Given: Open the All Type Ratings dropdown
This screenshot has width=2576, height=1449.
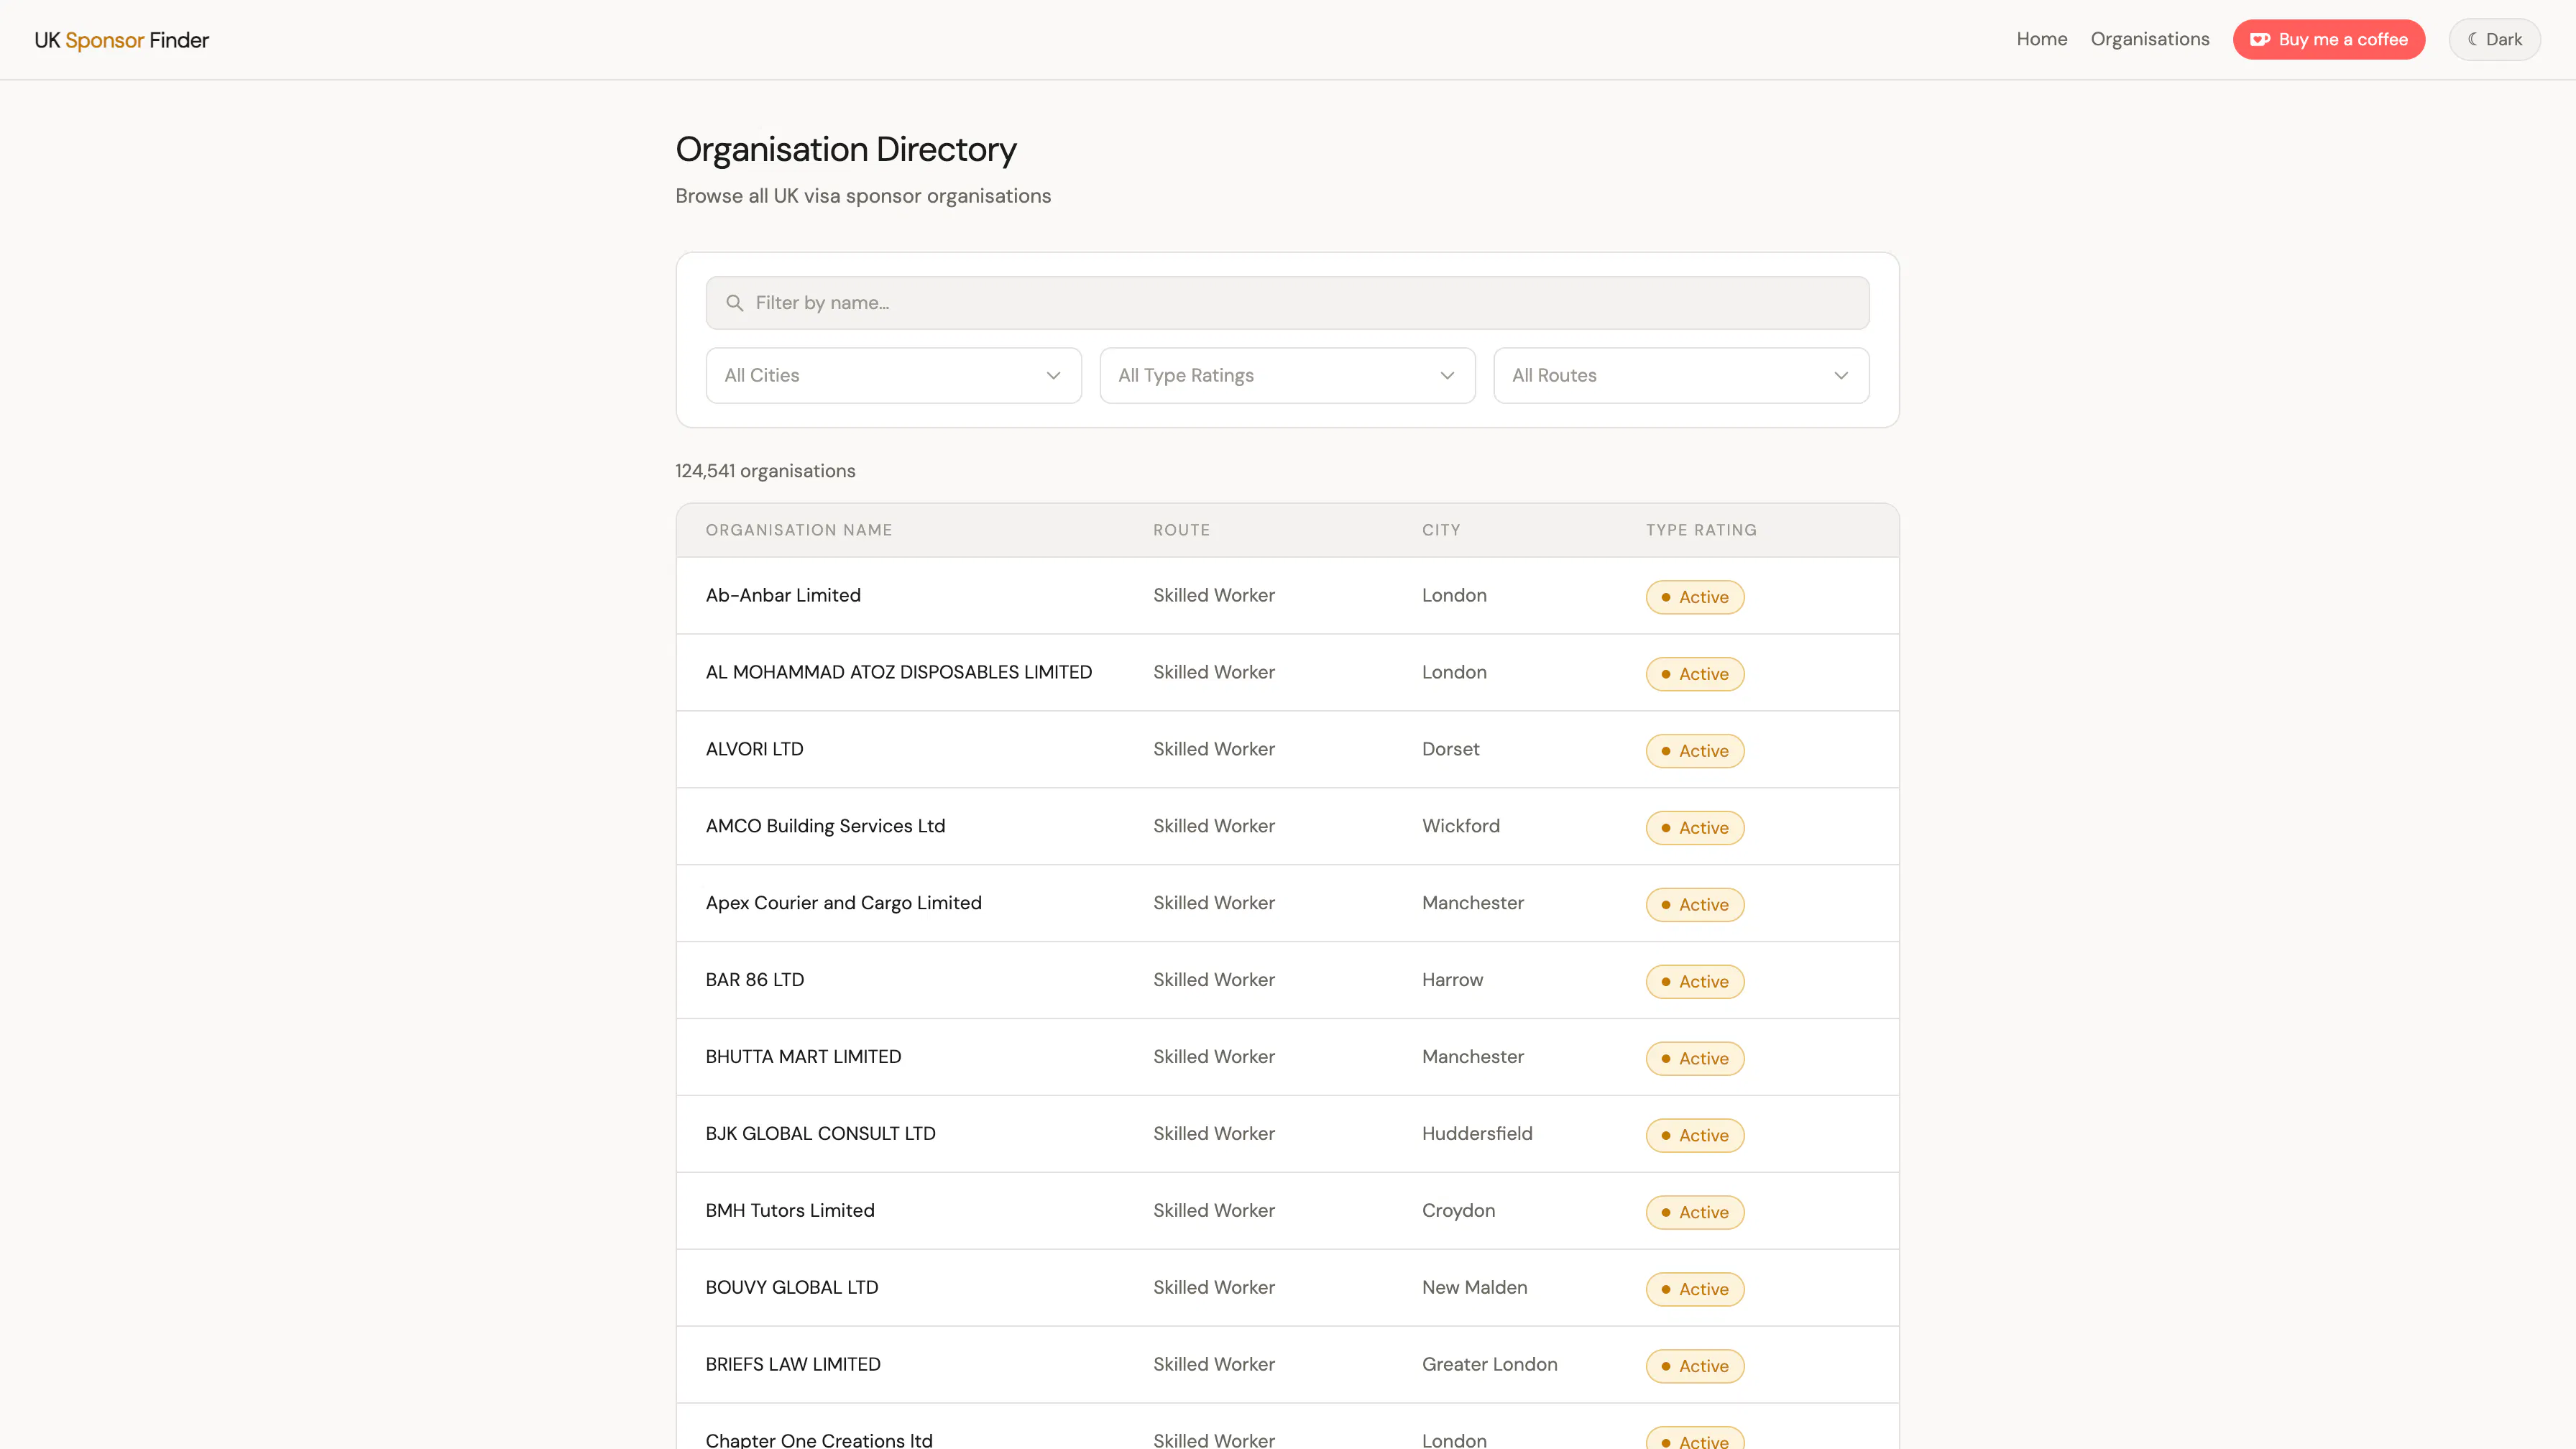Looking at the screenshot, I should point(1287,375).
